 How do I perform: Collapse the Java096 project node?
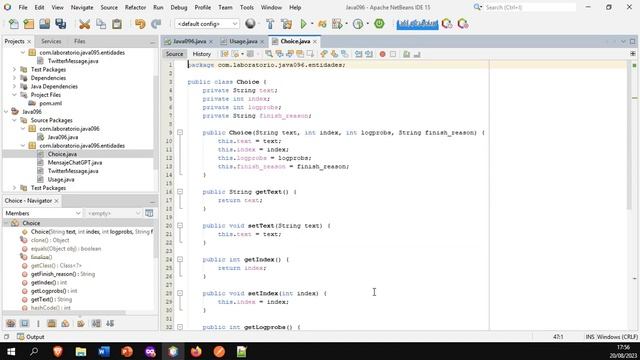6,112
